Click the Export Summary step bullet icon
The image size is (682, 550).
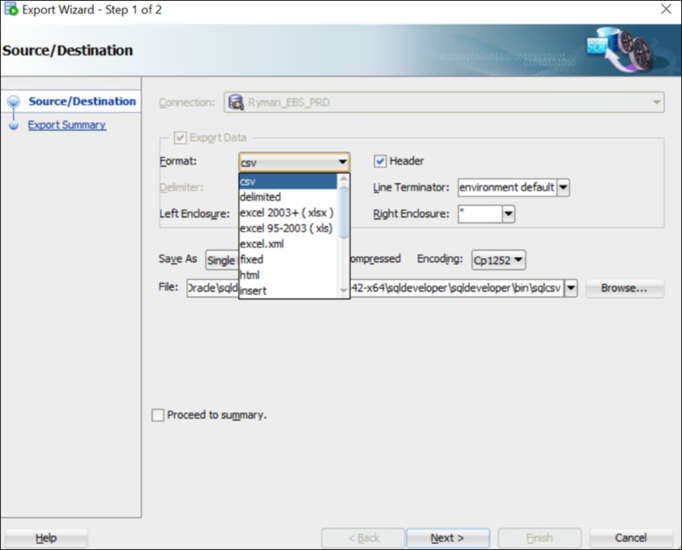pyautogui.click(x=13, y=126)
